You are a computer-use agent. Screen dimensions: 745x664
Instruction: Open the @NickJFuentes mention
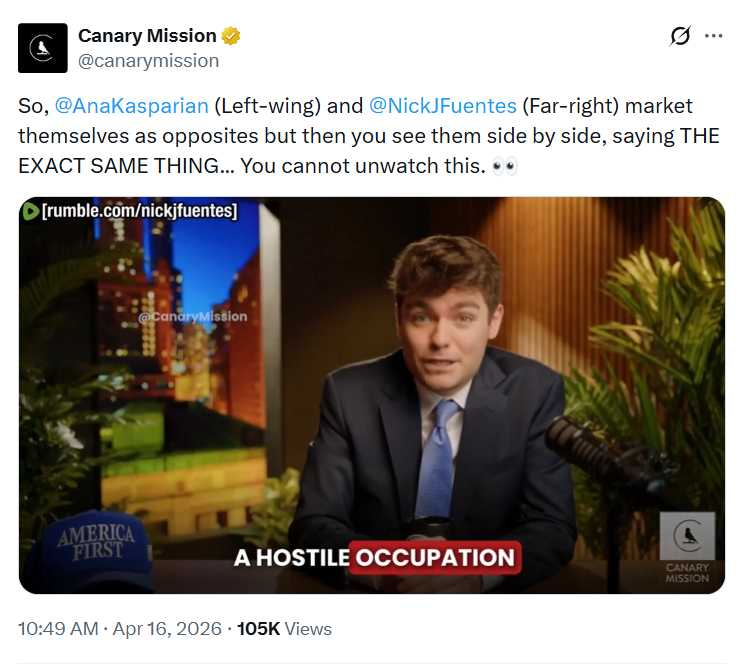click(x=442, y=105)
